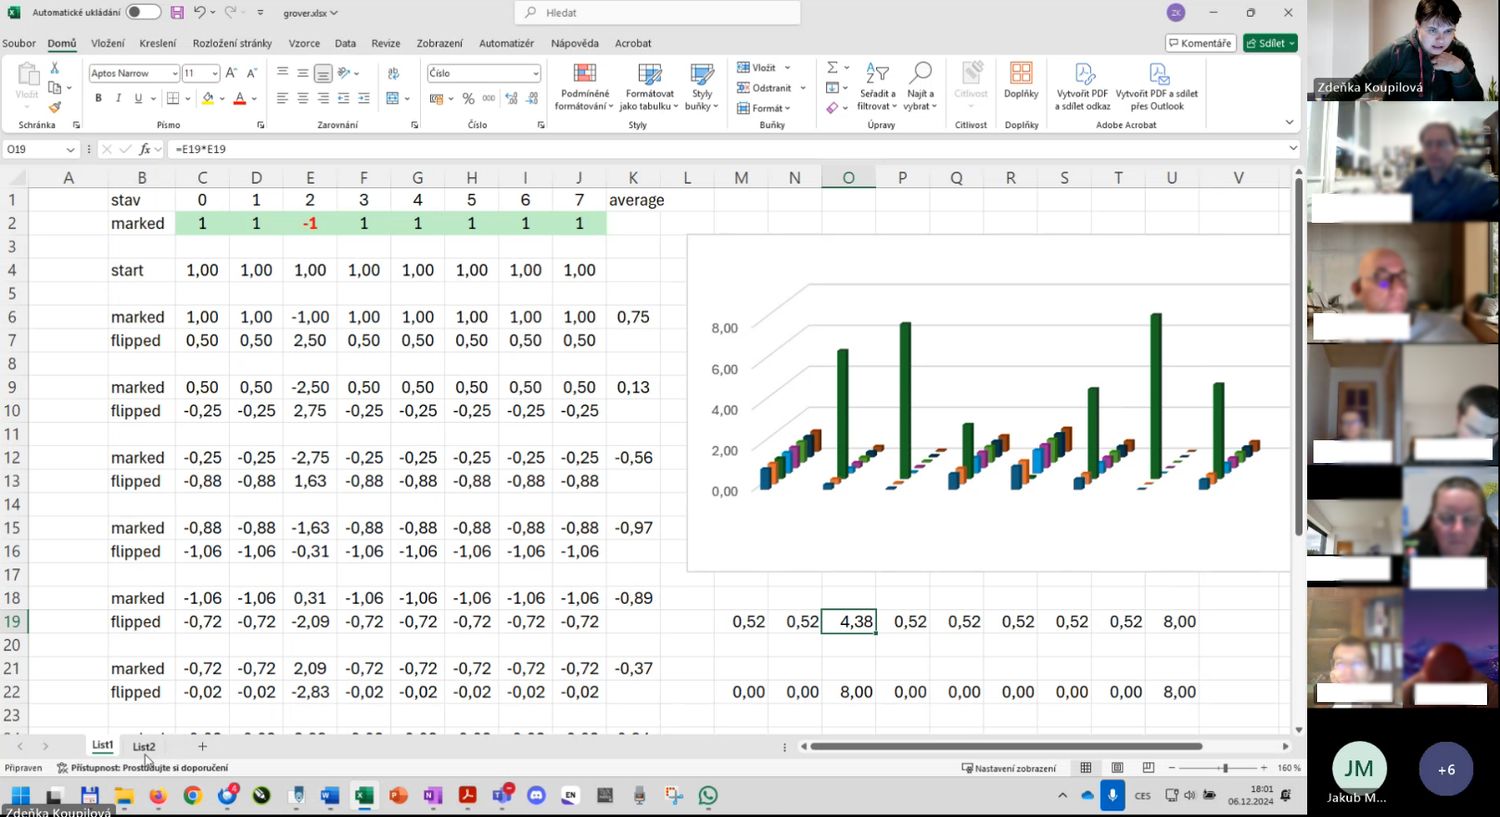Click the zoom slider in the status bar
1500x817 pixels.
(1224, 768)
